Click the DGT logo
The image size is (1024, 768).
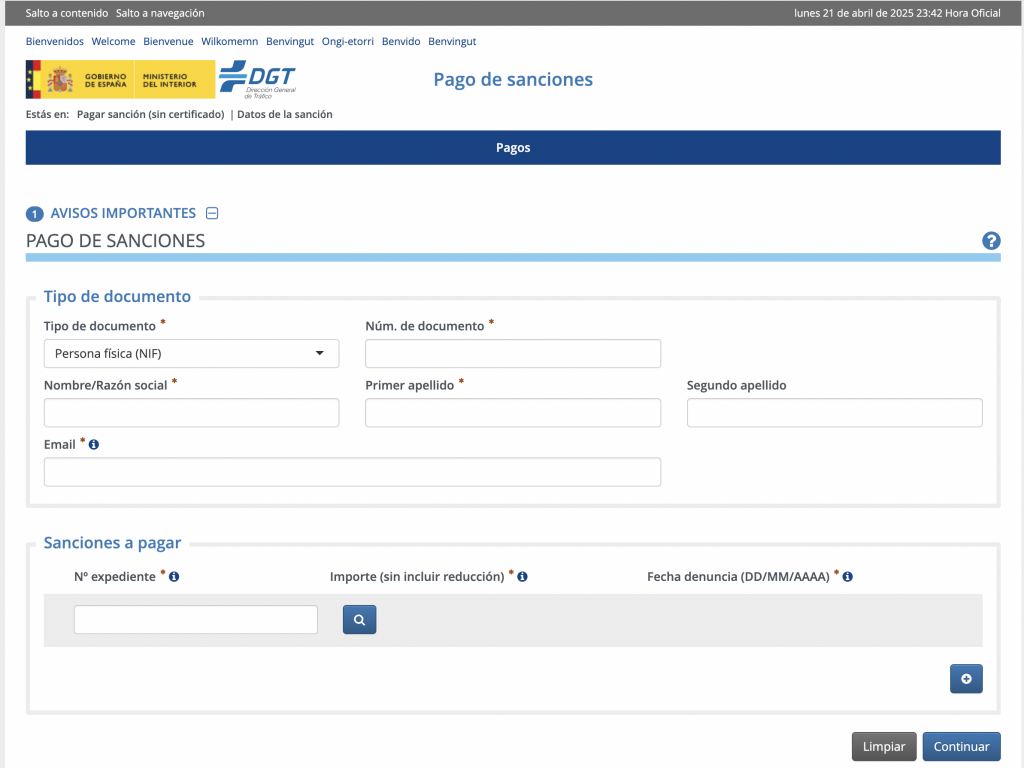[x=257, y=79]
